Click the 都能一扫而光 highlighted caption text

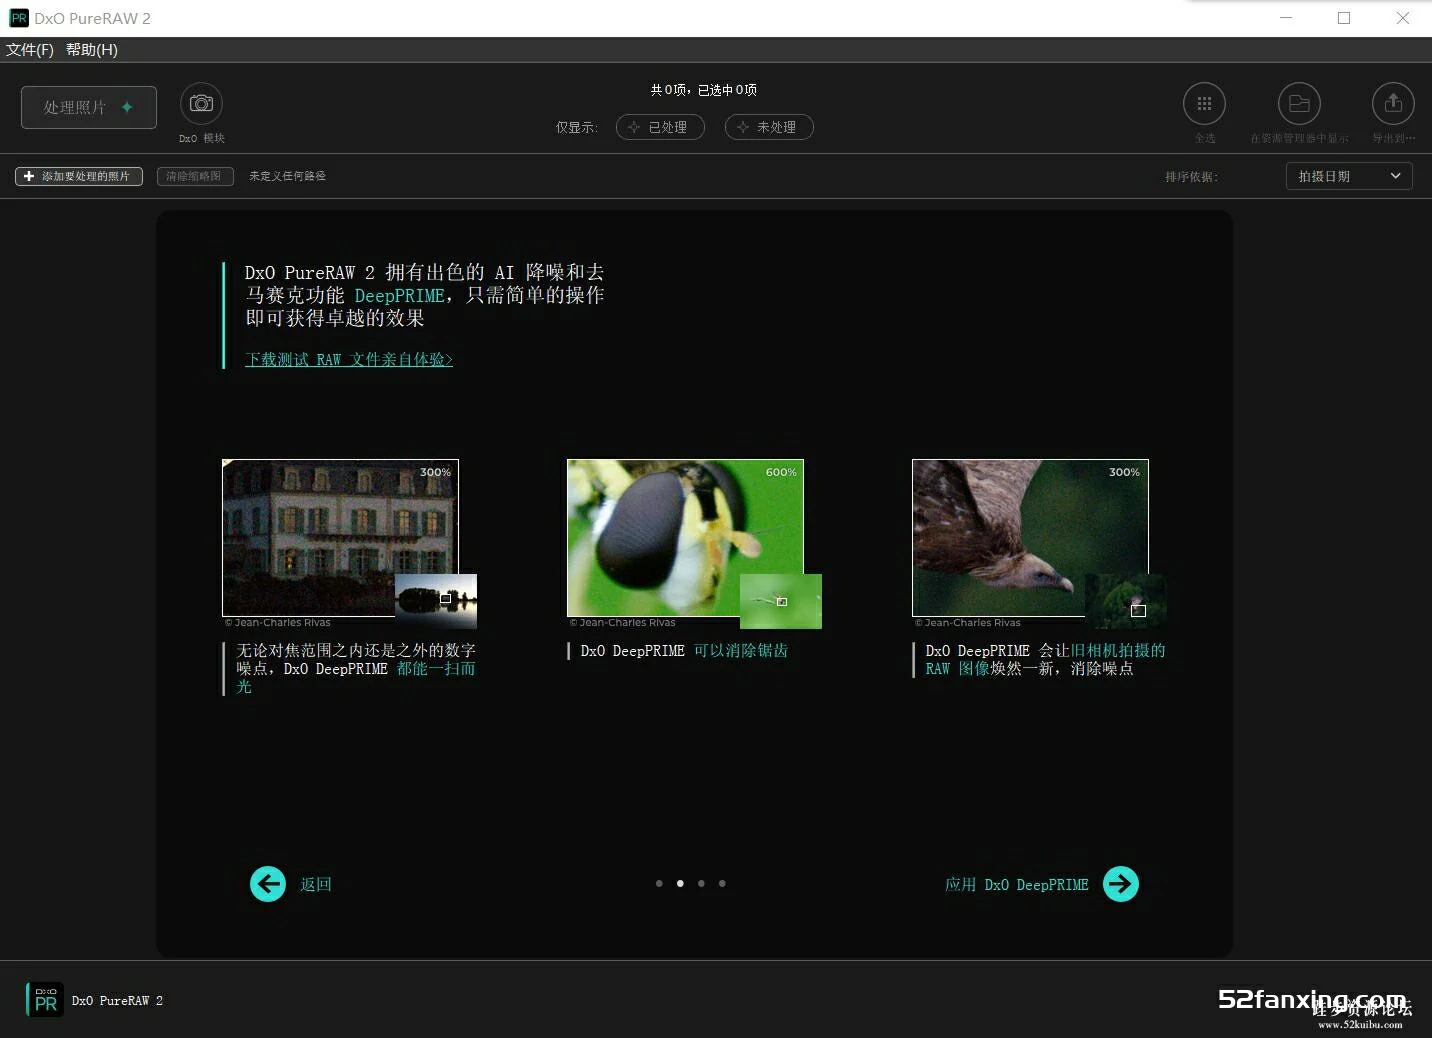[436, 668]
